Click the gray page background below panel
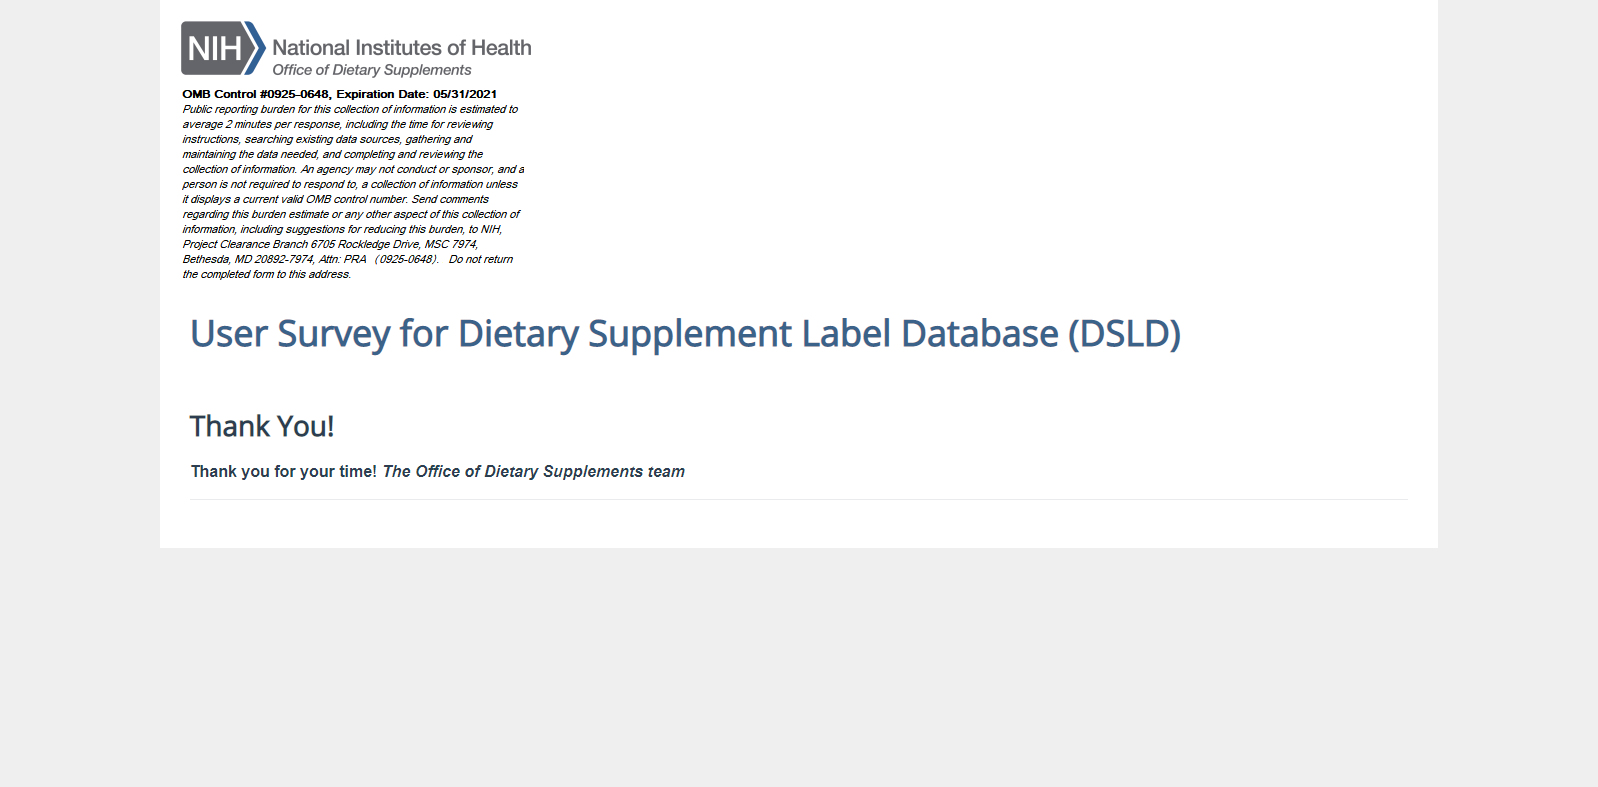 [x=799, y=667]
